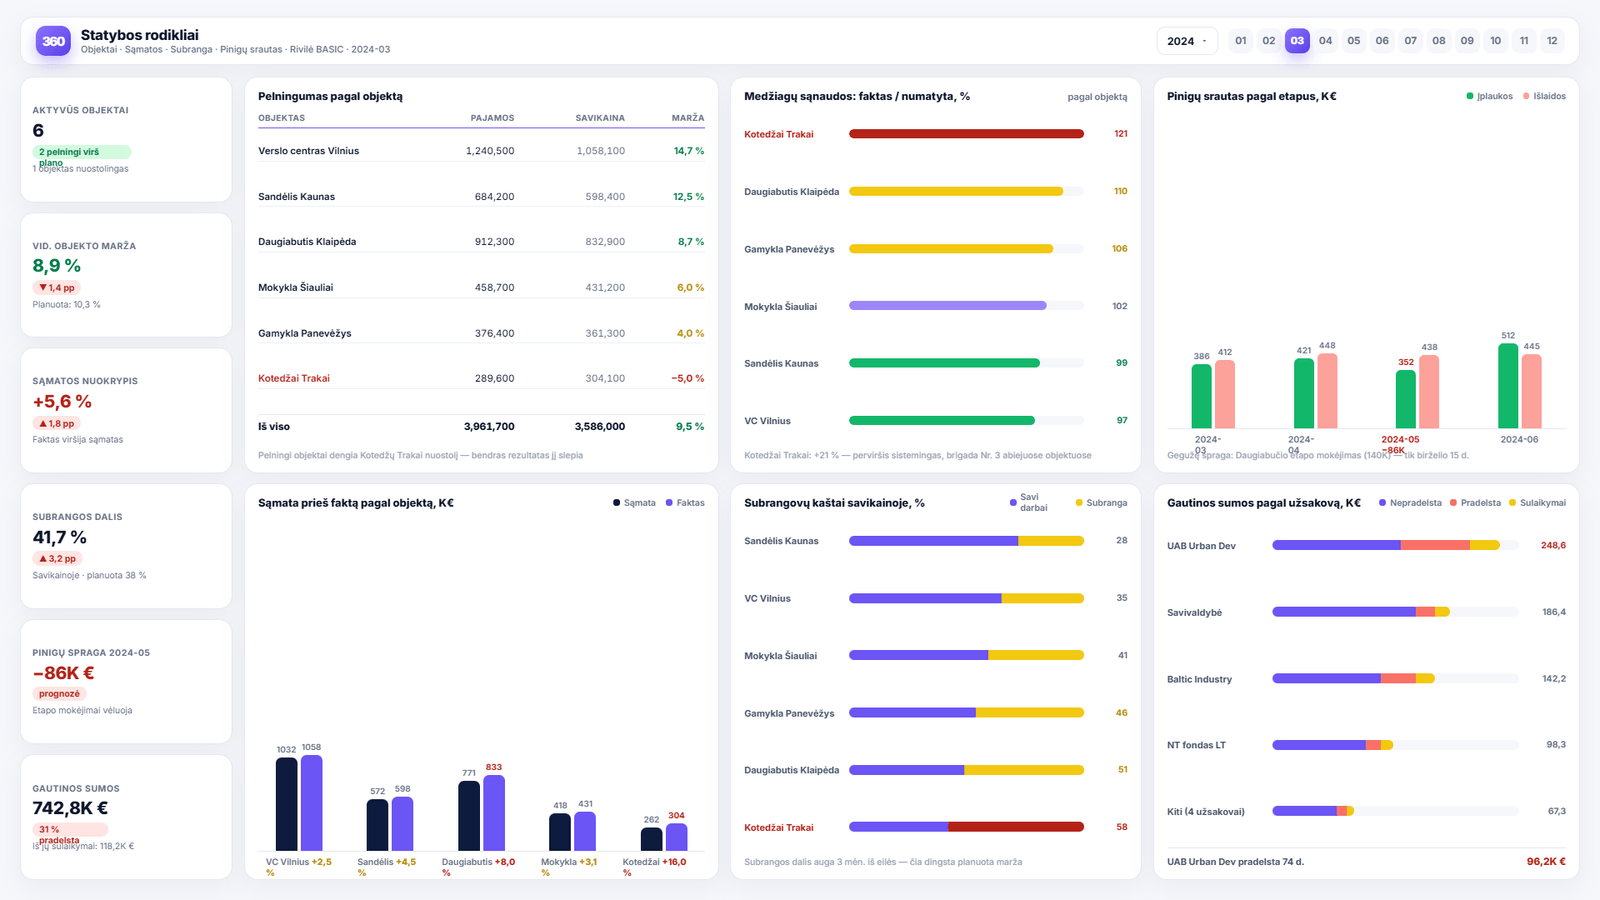
Task: Sort table by OBJEKTAS column header
Action: [x=282, y=118]
